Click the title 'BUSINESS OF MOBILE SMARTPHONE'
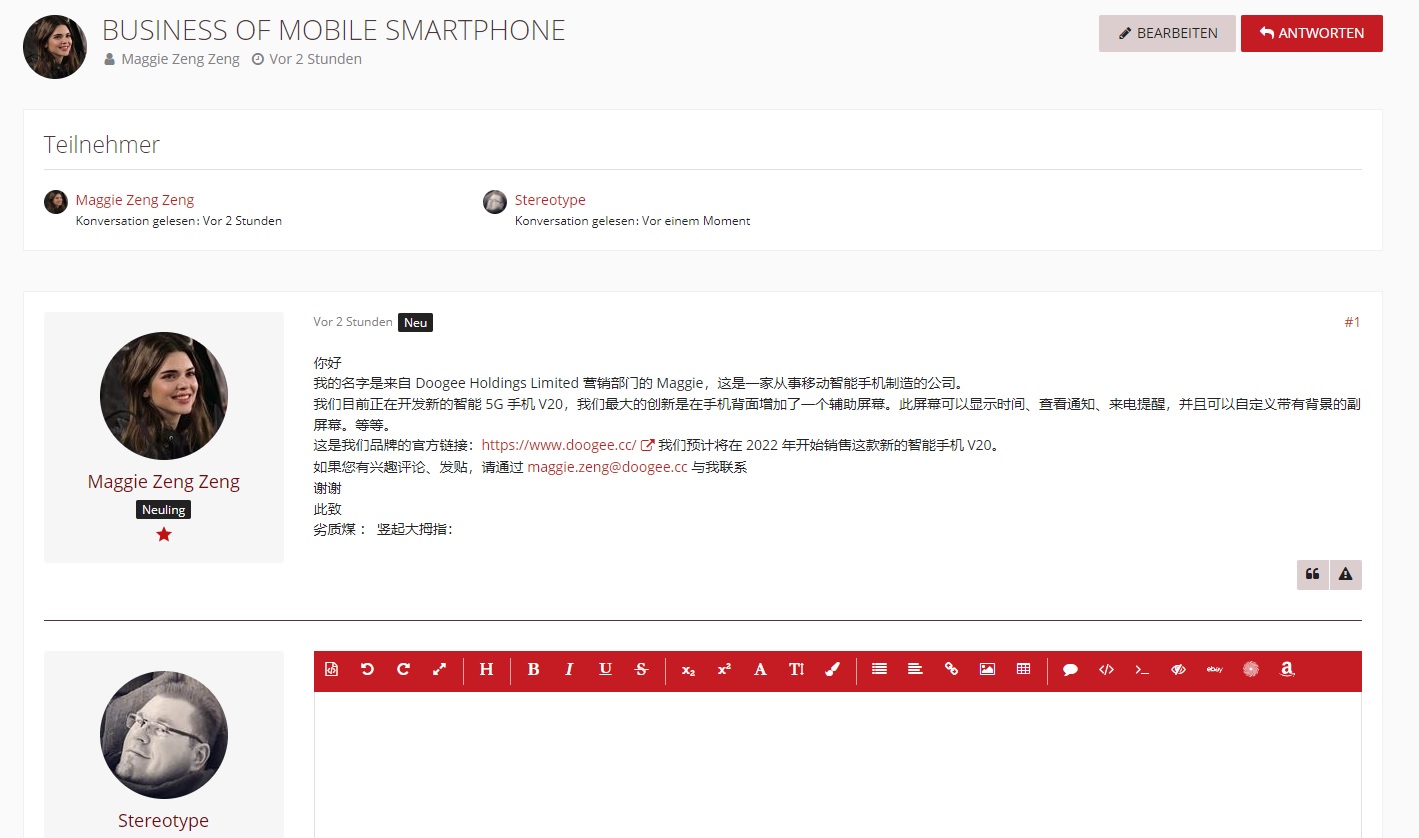 pyautogui.click(x=334, y=31)
